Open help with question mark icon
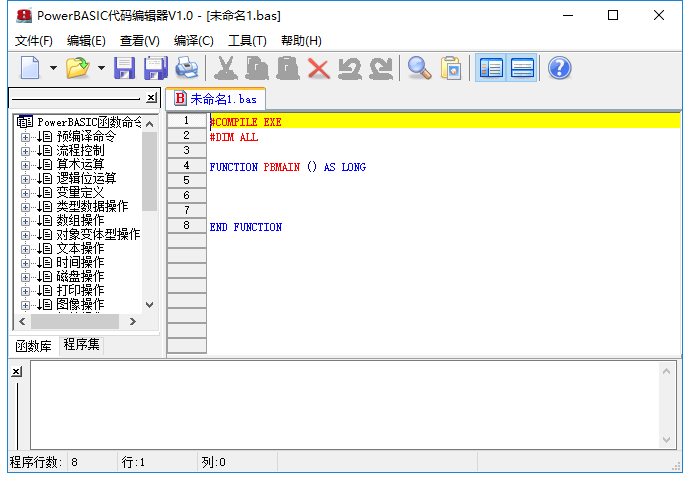Viewport: 690px width, 480px height. click(x=560, y=68)
